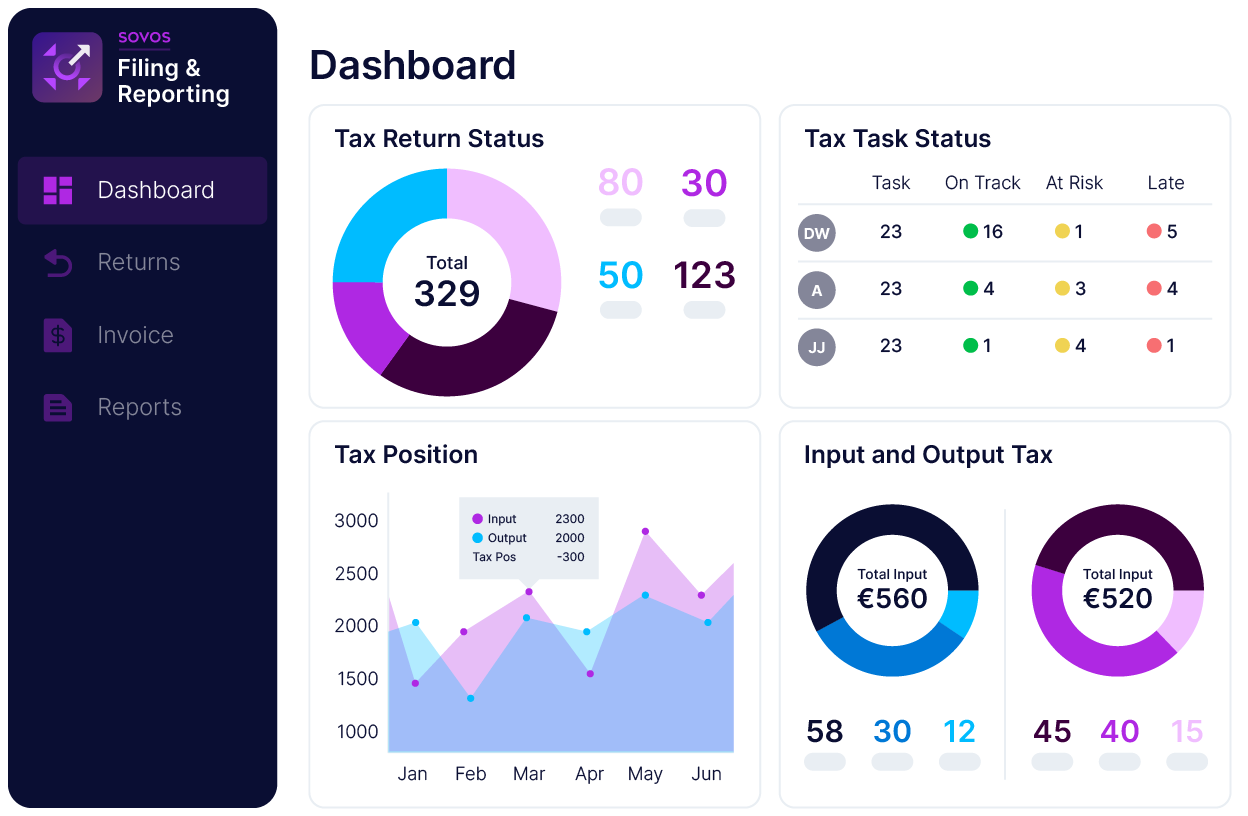Click the 123 value in Tax Return Status
The width and height of the screenshot is (1248, 816).
point(704,276)
